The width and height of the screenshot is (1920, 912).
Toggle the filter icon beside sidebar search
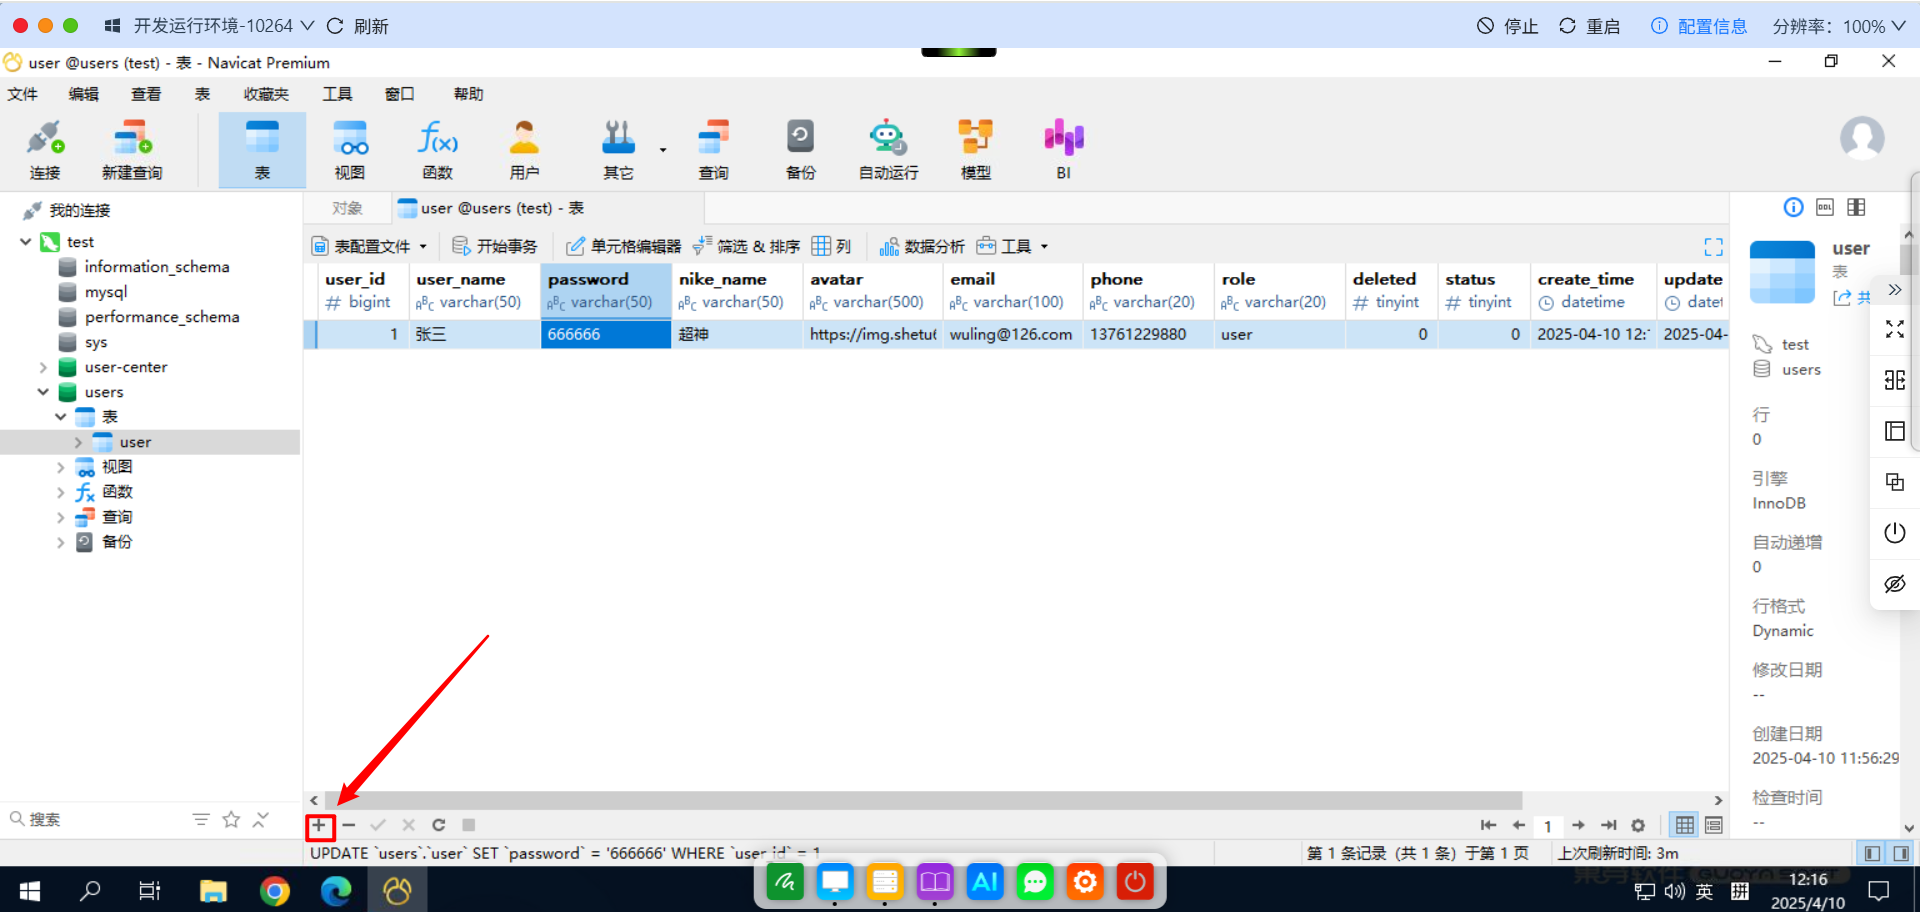(201, 820)
